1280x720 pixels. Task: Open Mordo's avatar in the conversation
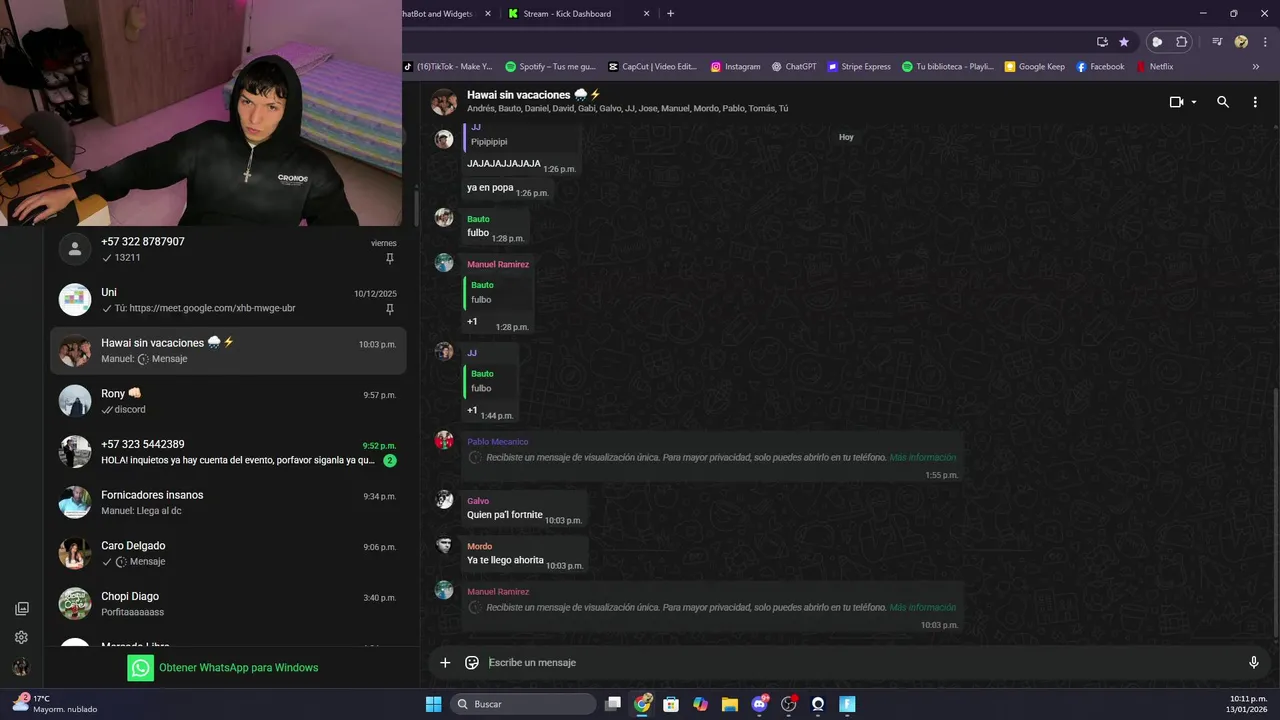444,545
